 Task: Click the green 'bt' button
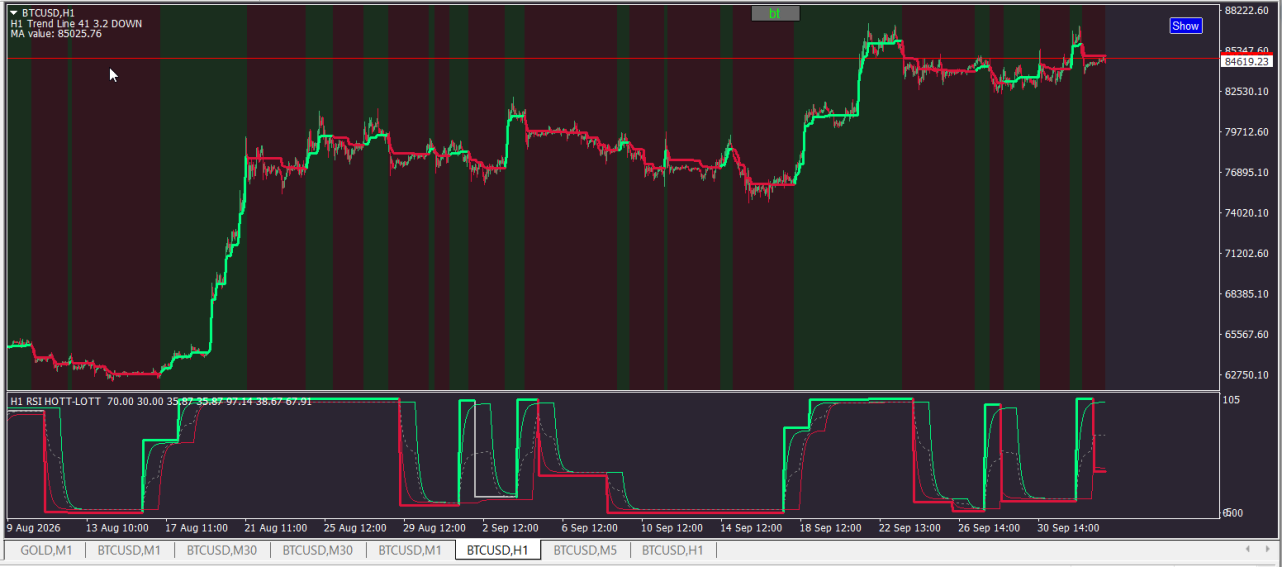pyautogui.click(x=775, y=14)
